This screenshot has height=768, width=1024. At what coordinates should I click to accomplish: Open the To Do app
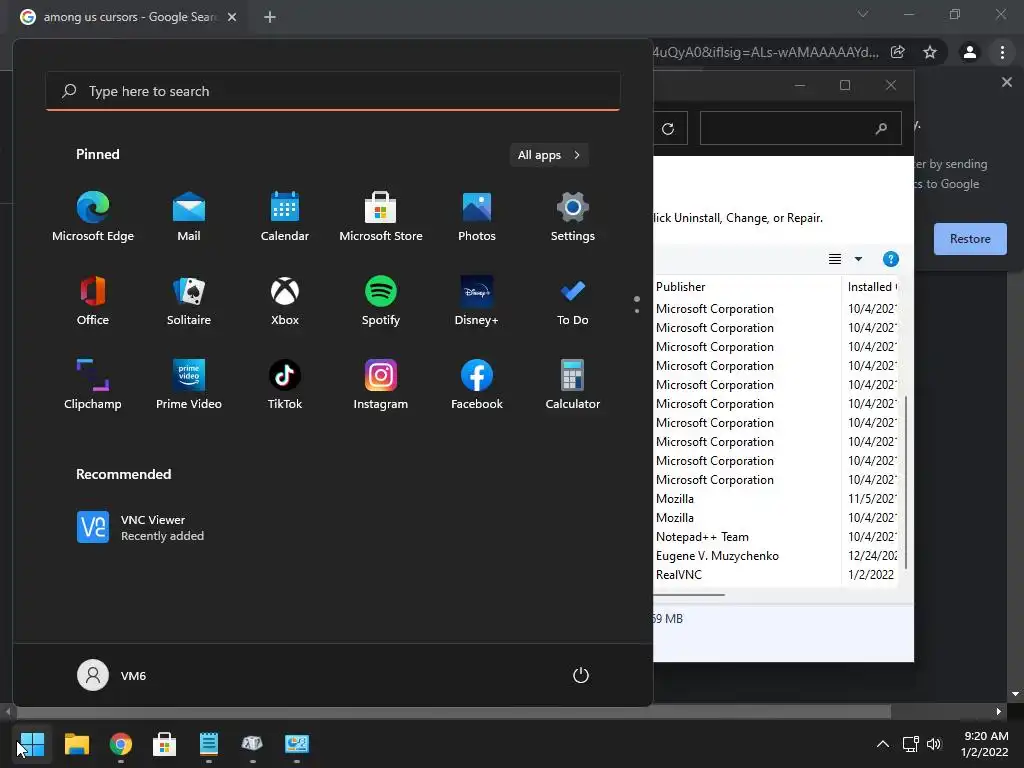tap(573, 301)
